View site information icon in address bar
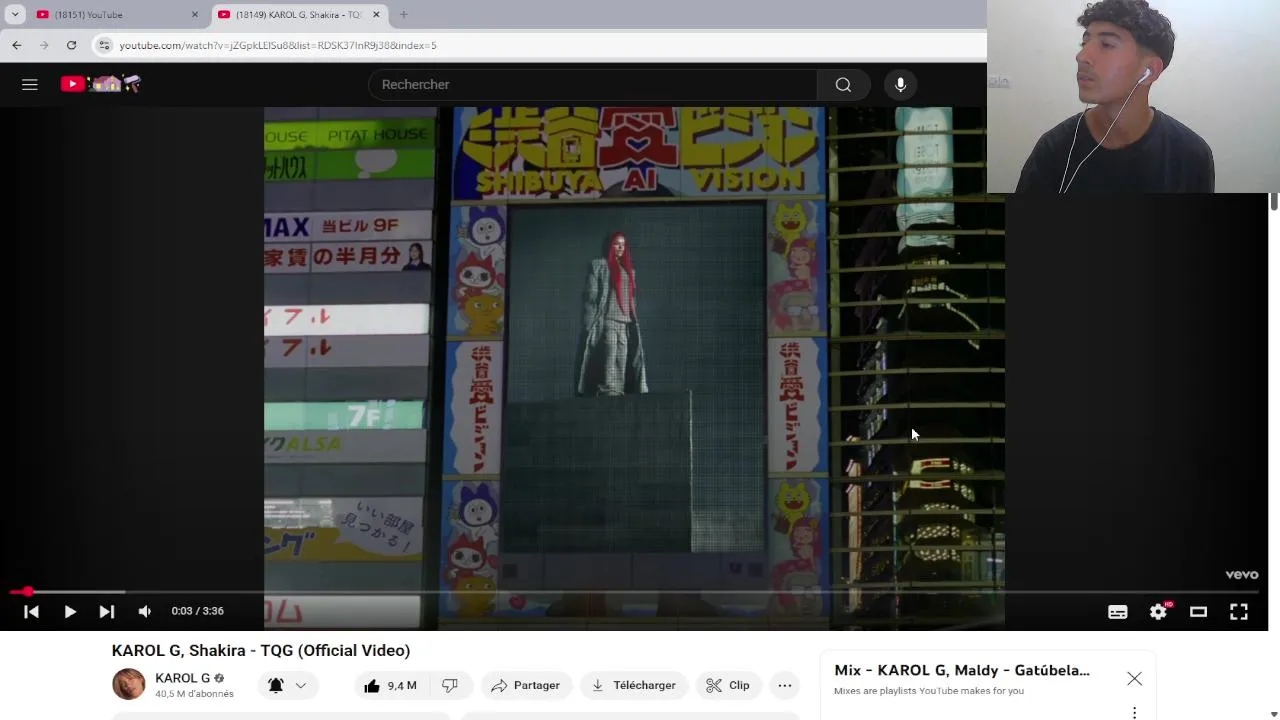The image size is (1280, 720). (x=104, y=45)
